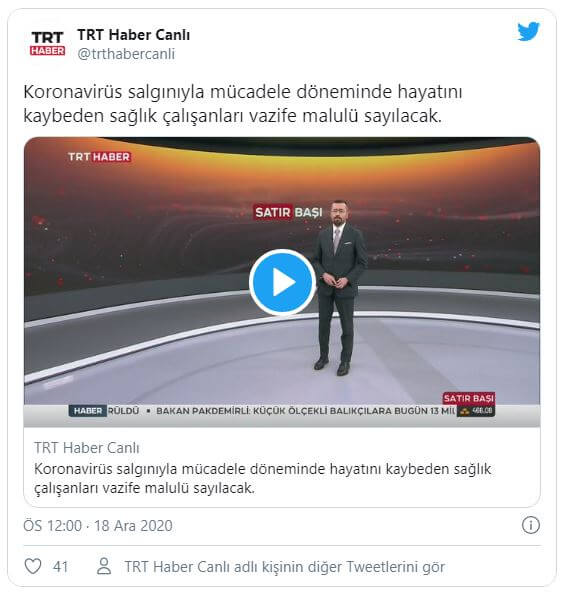This screenshot has height=595, width=564.
Task: Open the tweet info icon
Action: coord(530,525)
